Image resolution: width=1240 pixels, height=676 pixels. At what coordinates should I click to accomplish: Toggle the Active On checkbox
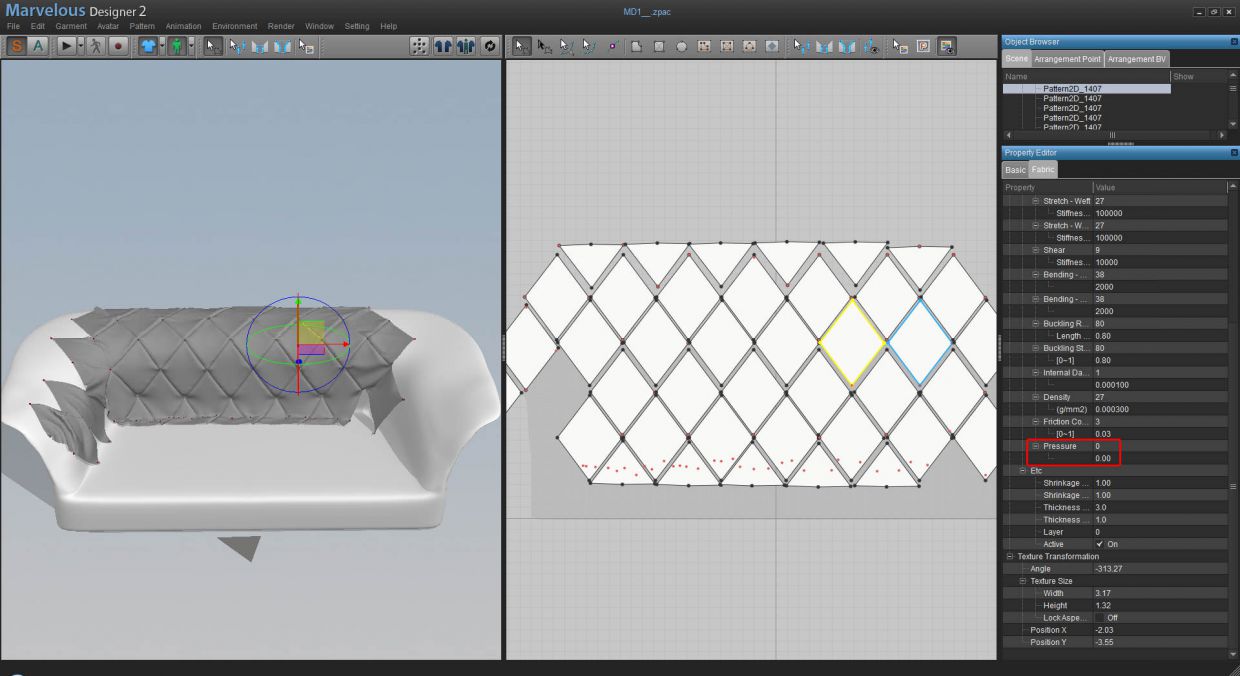(1100, 544)
